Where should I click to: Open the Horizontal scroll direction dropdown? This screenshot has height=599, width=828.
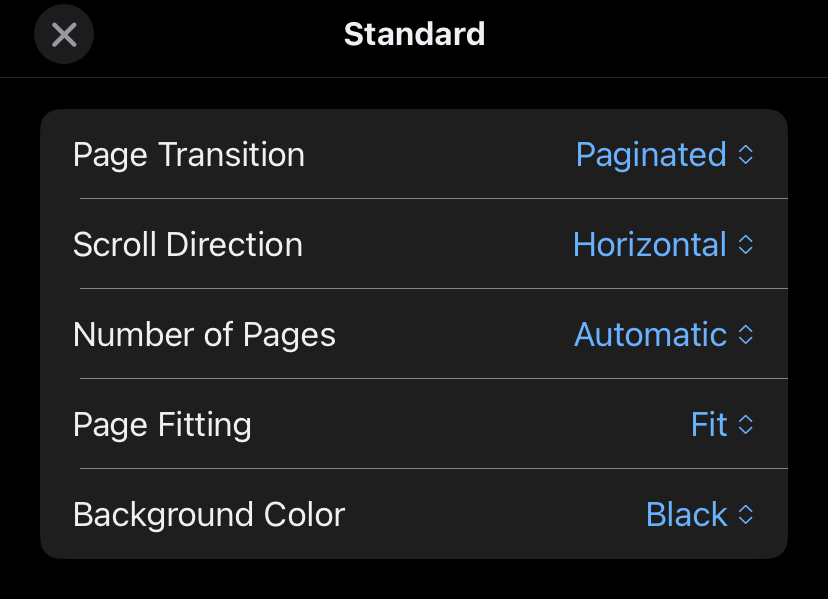pos(663,245)
